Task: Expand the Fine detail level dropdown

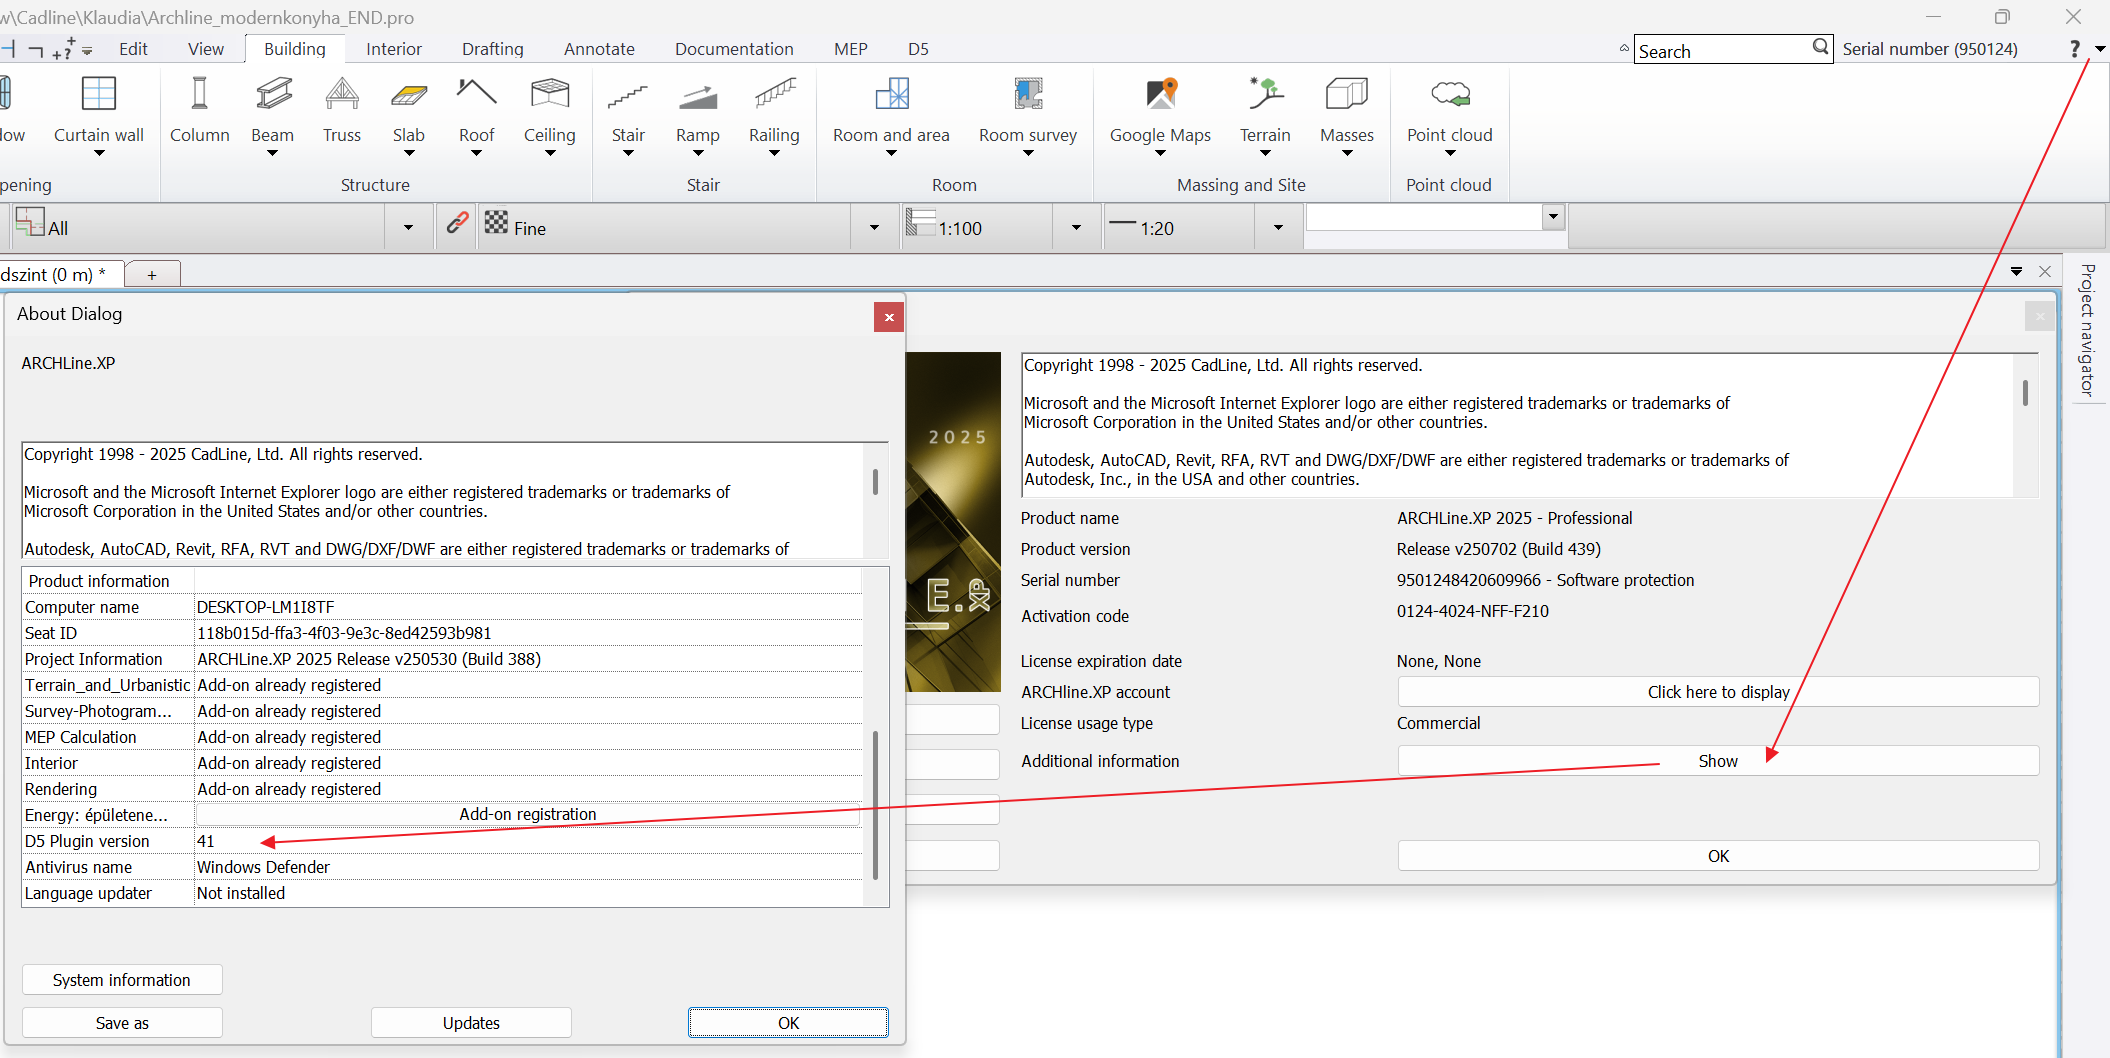Action: click(874, 228)
